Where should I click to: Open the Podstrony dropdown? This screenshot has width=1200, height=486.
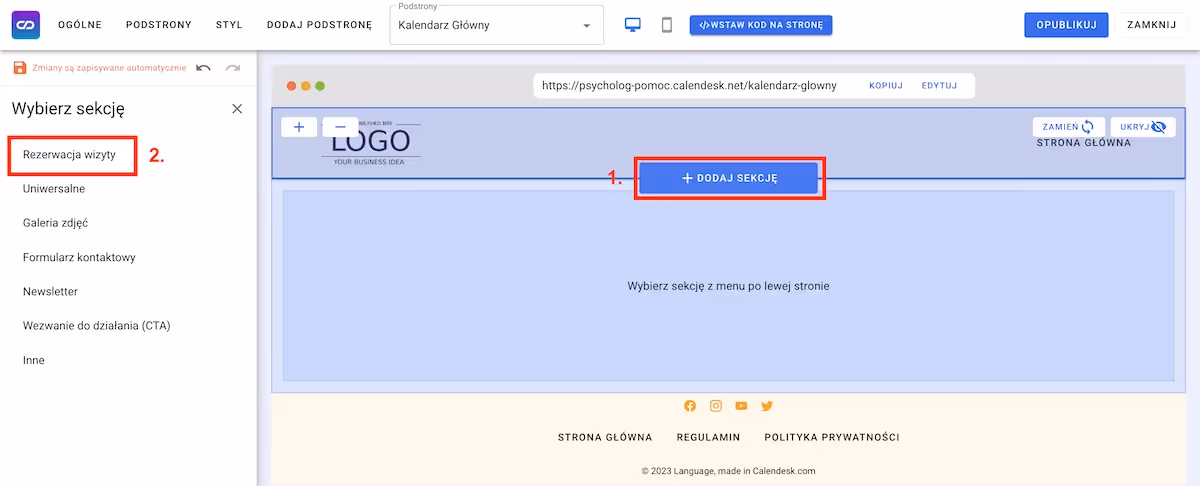coord(496,25)
